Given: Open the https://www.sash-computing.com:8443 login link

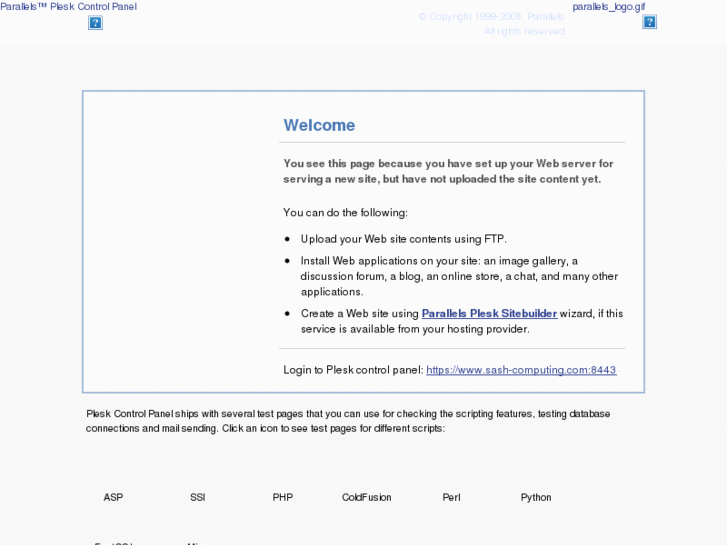Looking at the screenshot, I should [521, 370].
